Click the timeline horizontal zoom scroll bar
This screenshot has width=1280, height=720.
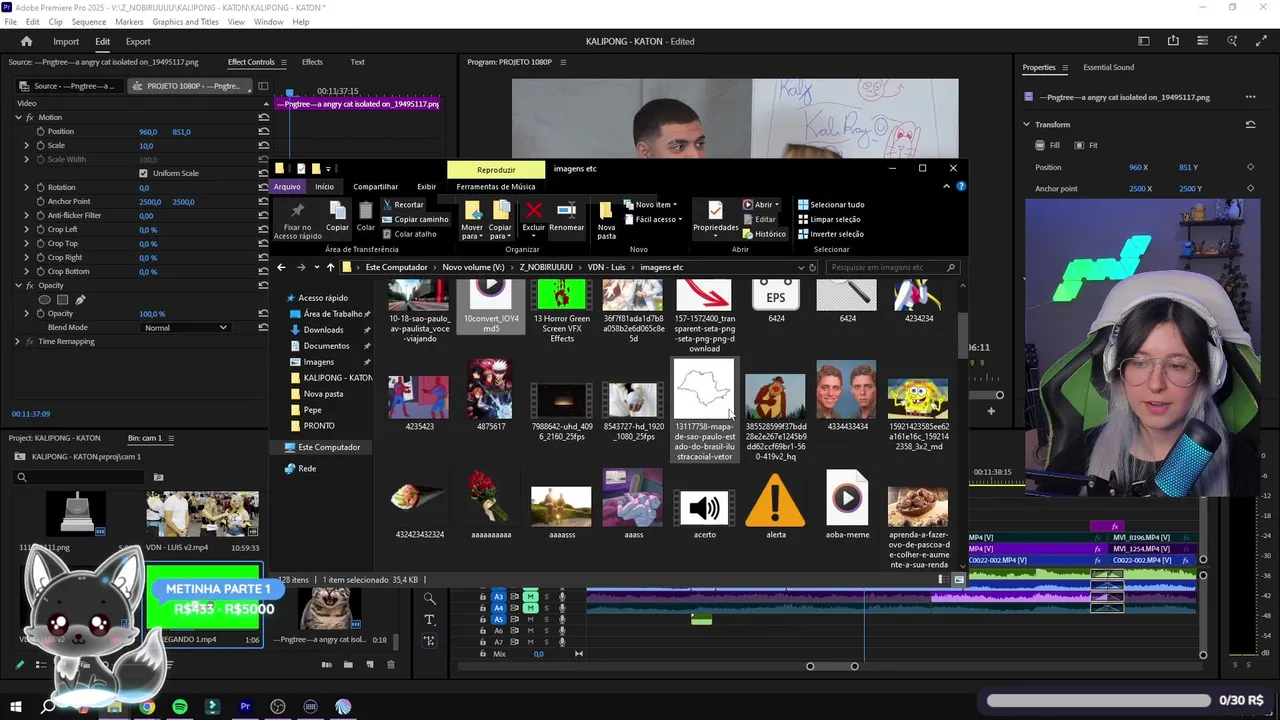tap(832, 666)
